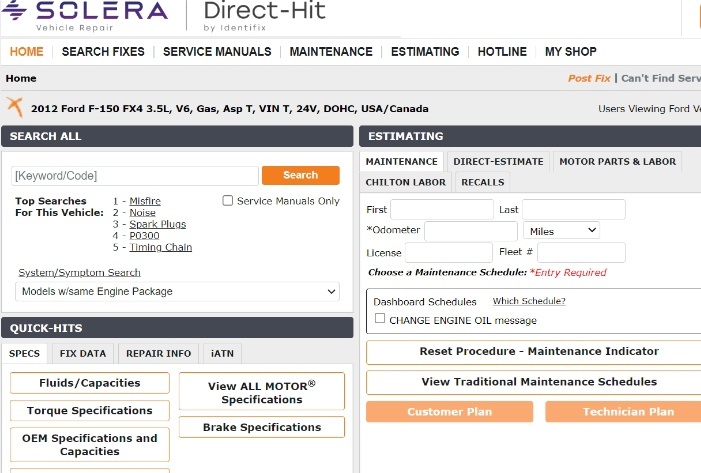This screenshot has width=701, height=473.
Task: Open the MY SHOP menu
Action: pos(570,52)
